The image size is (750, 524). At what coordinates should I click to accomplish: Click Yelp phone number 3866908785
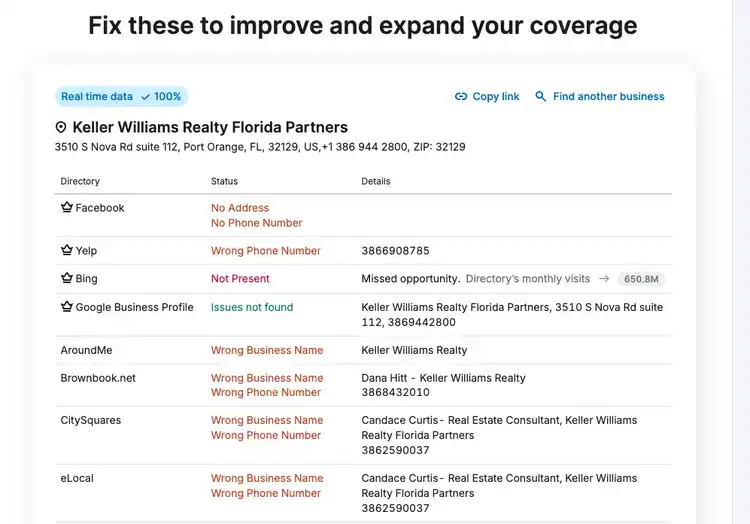tap(395, 251)
